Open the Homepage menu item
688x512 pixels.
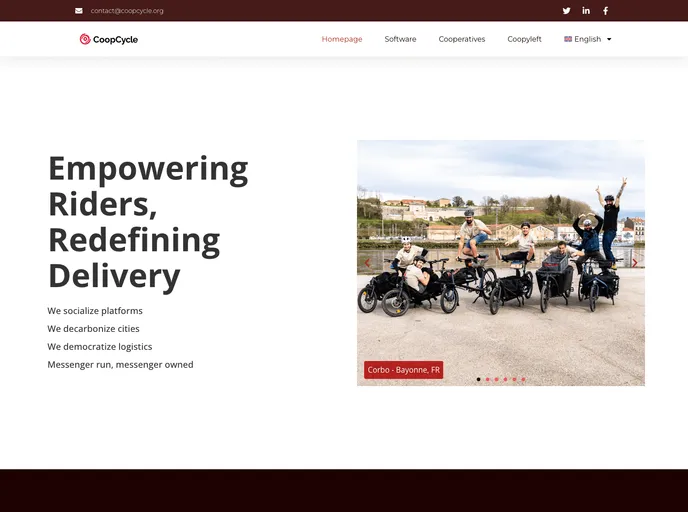click(342, 39)
